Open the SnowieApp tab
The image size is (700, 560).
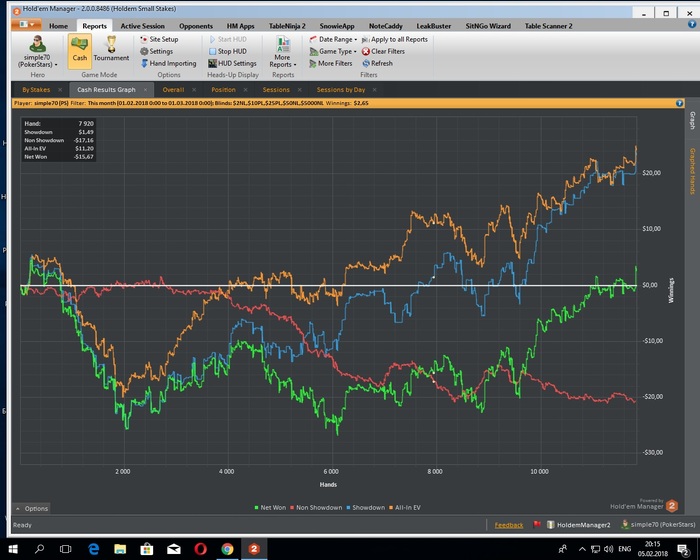(x=337, y=26)
